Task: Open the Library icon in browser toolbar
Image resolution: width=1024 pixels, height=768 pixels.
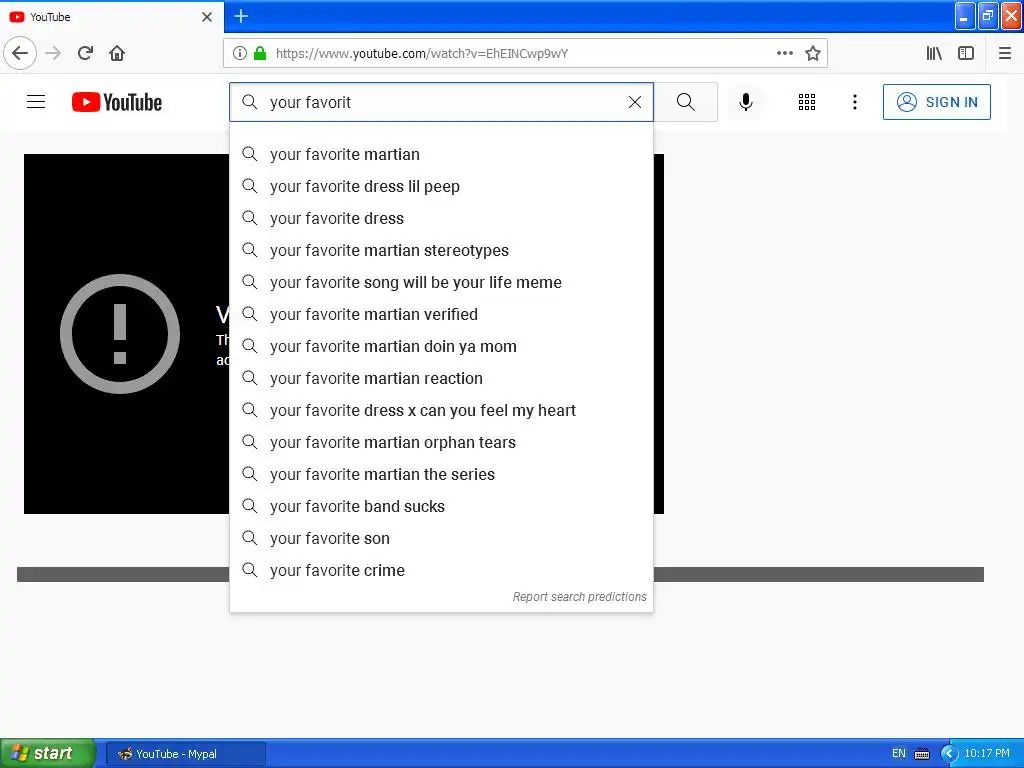Action: [x=934, y=53]
